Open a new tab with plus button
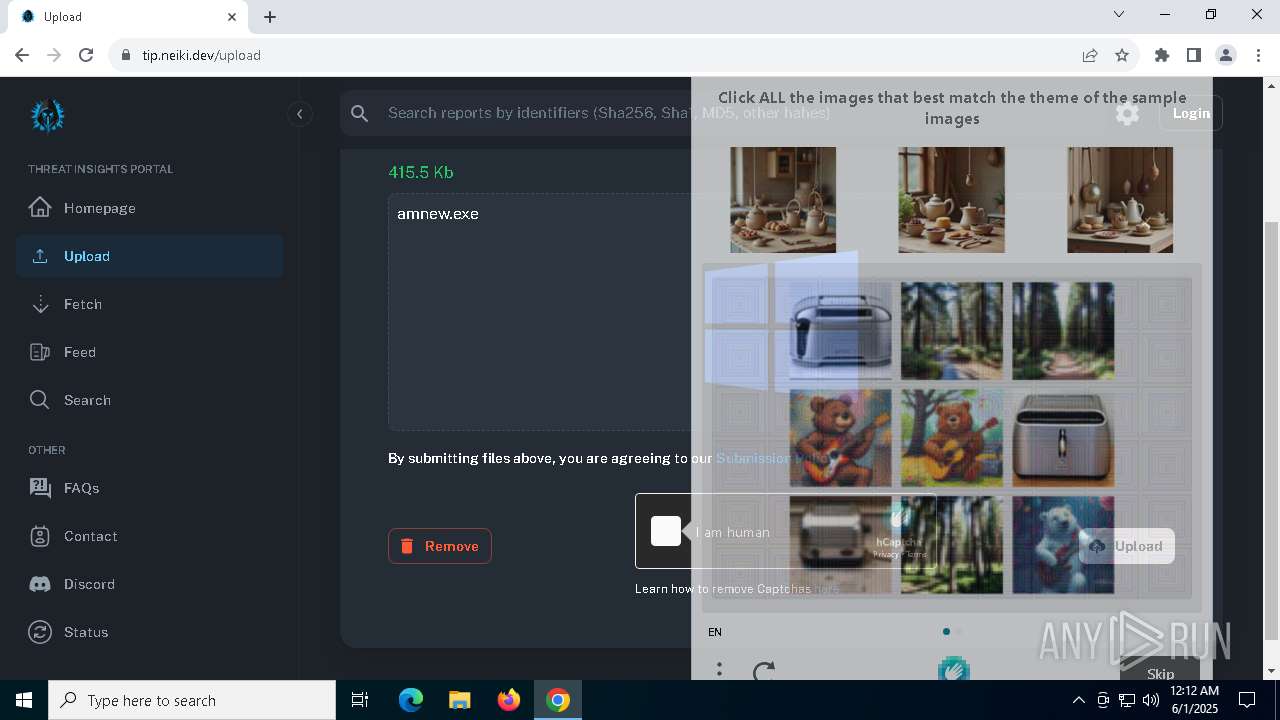Image resolution: width=1280 pixels, height=720 pixels. tap(270, 17)
